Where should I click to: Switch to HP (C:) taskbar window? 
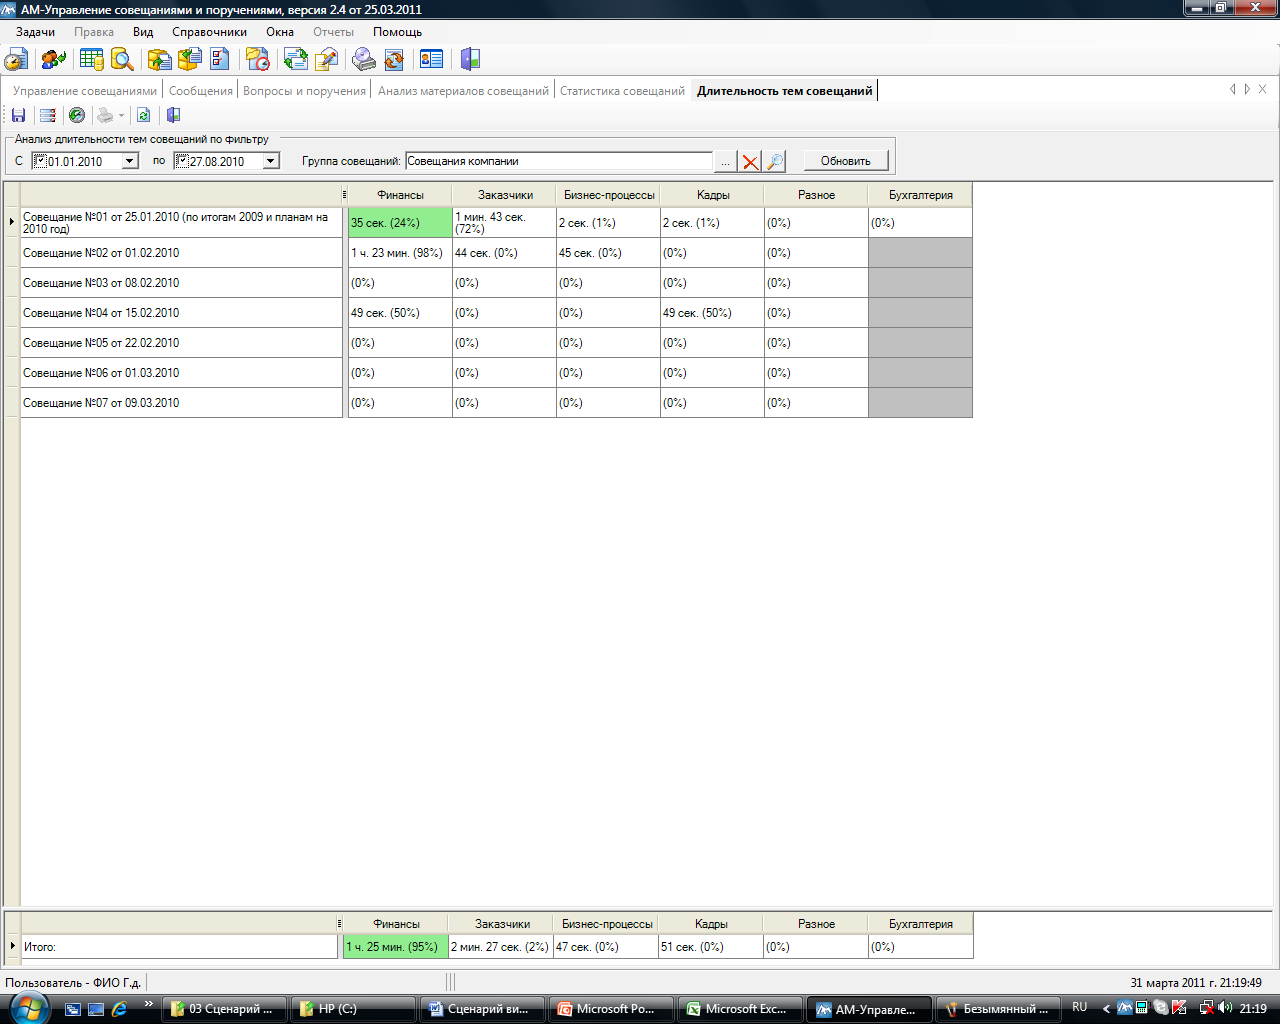[353, 1009]
